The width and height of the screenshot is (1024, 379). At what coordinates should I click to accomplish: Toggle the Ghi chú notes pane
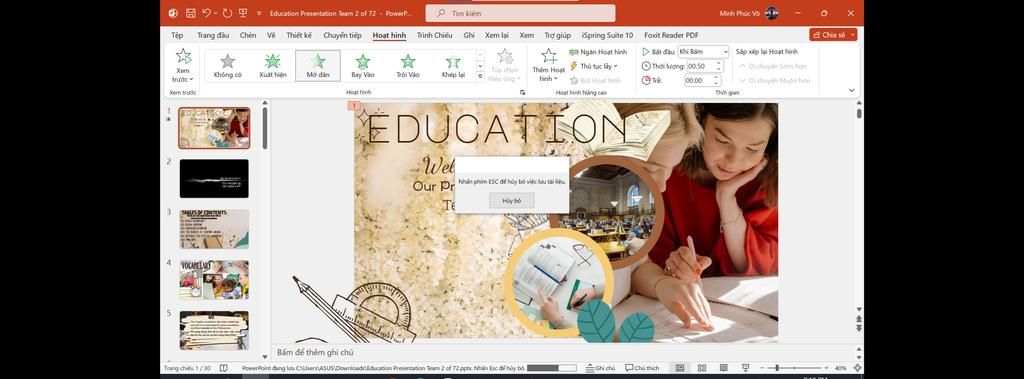click(x=601, y=368)
